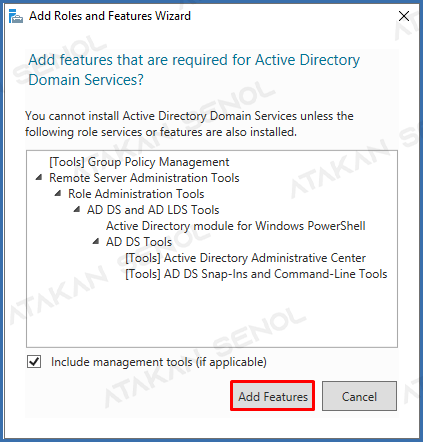Click the wizard icon in the title bar
The width and height of the screenshot is (423, 442).
coord(16,16)
